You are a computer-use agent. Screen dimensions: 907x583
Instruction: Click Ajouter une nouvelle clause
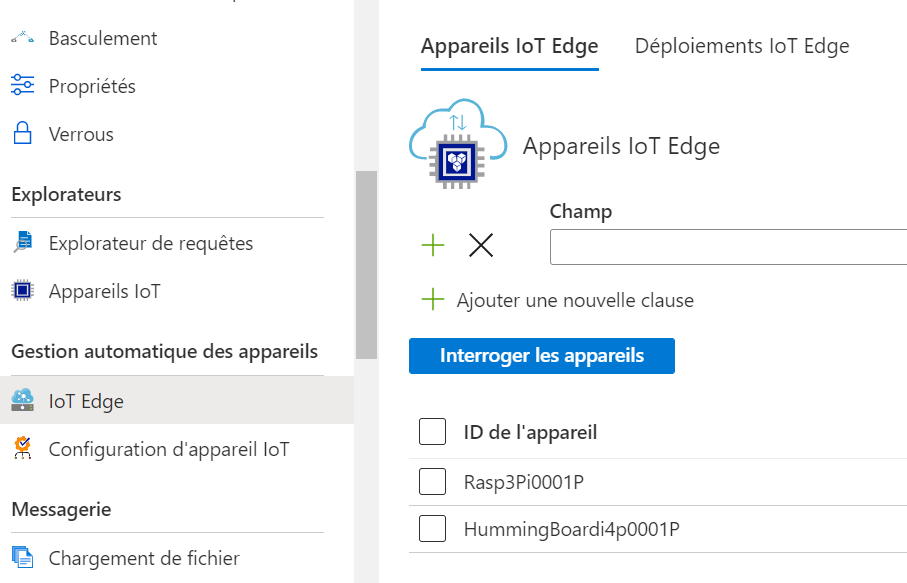575,300
